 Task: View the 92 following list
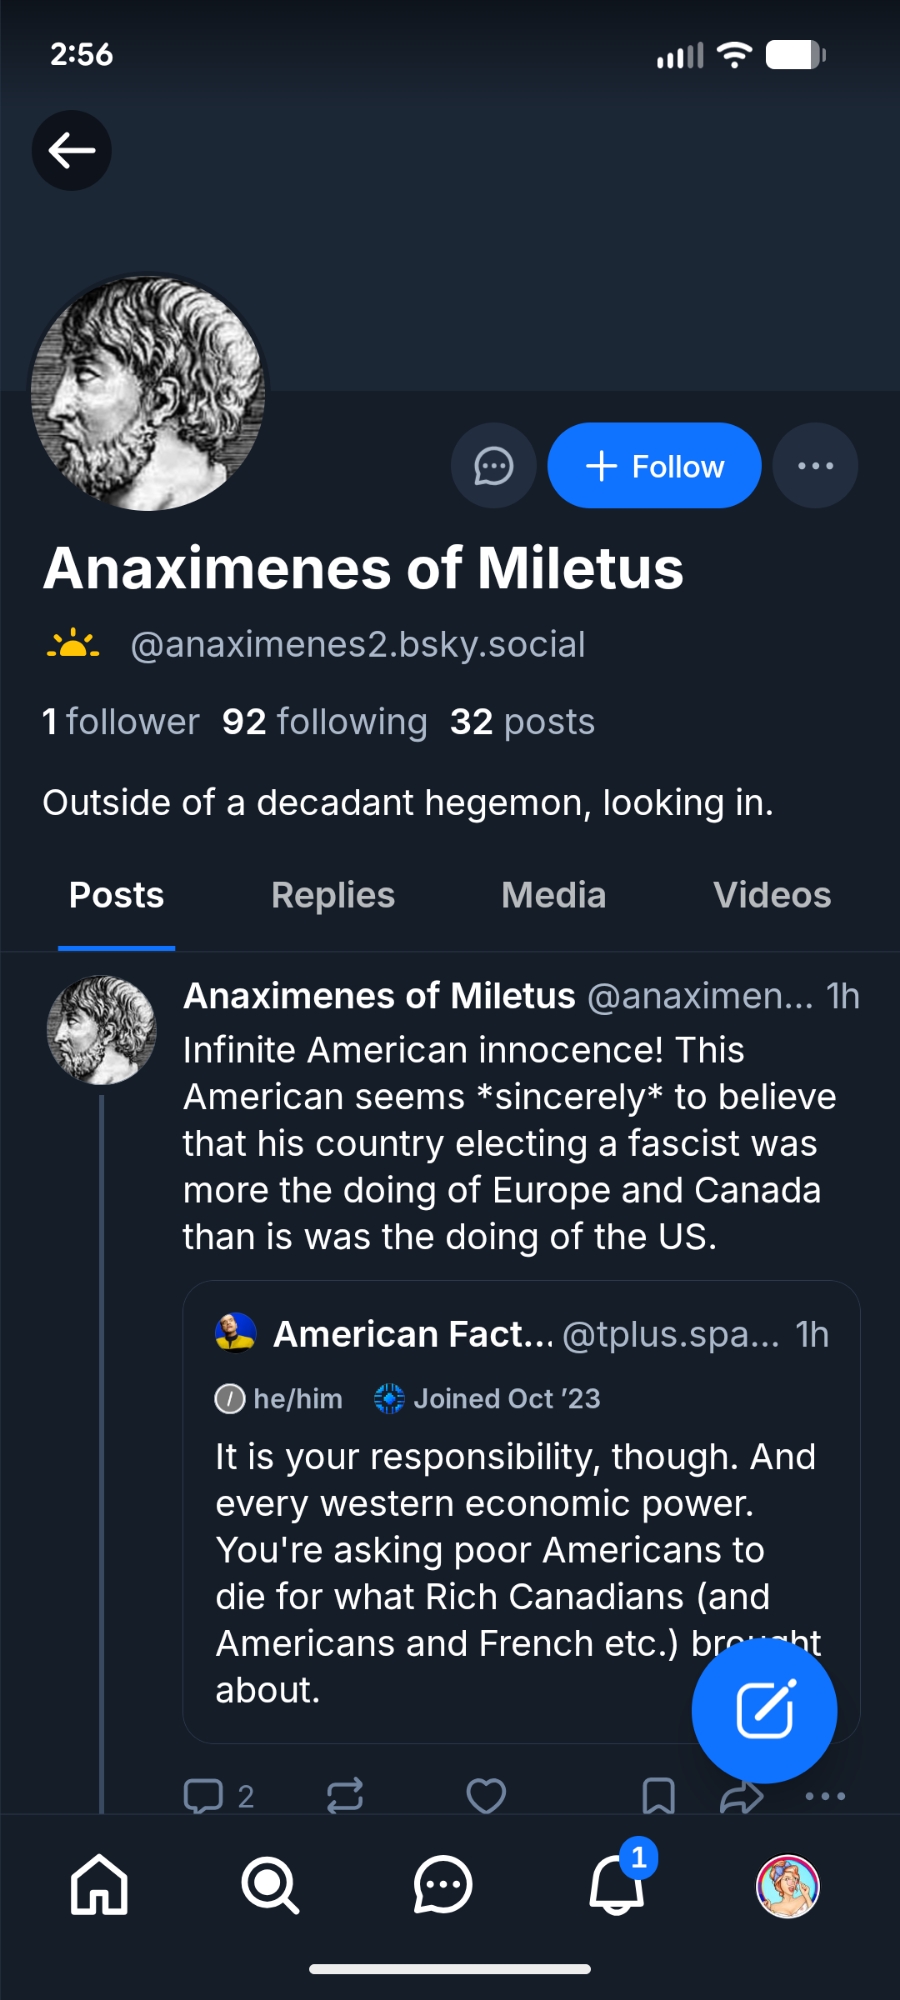324,722
